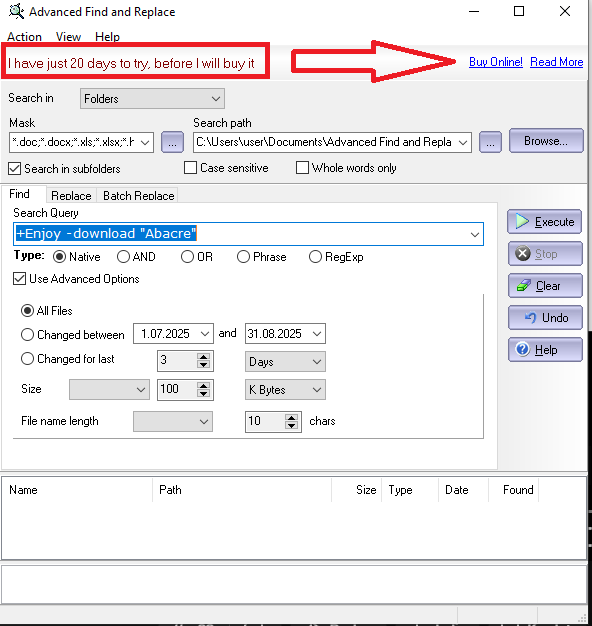
Task: Select the Changed for last radio button
Action: click(x=27, y=359)
